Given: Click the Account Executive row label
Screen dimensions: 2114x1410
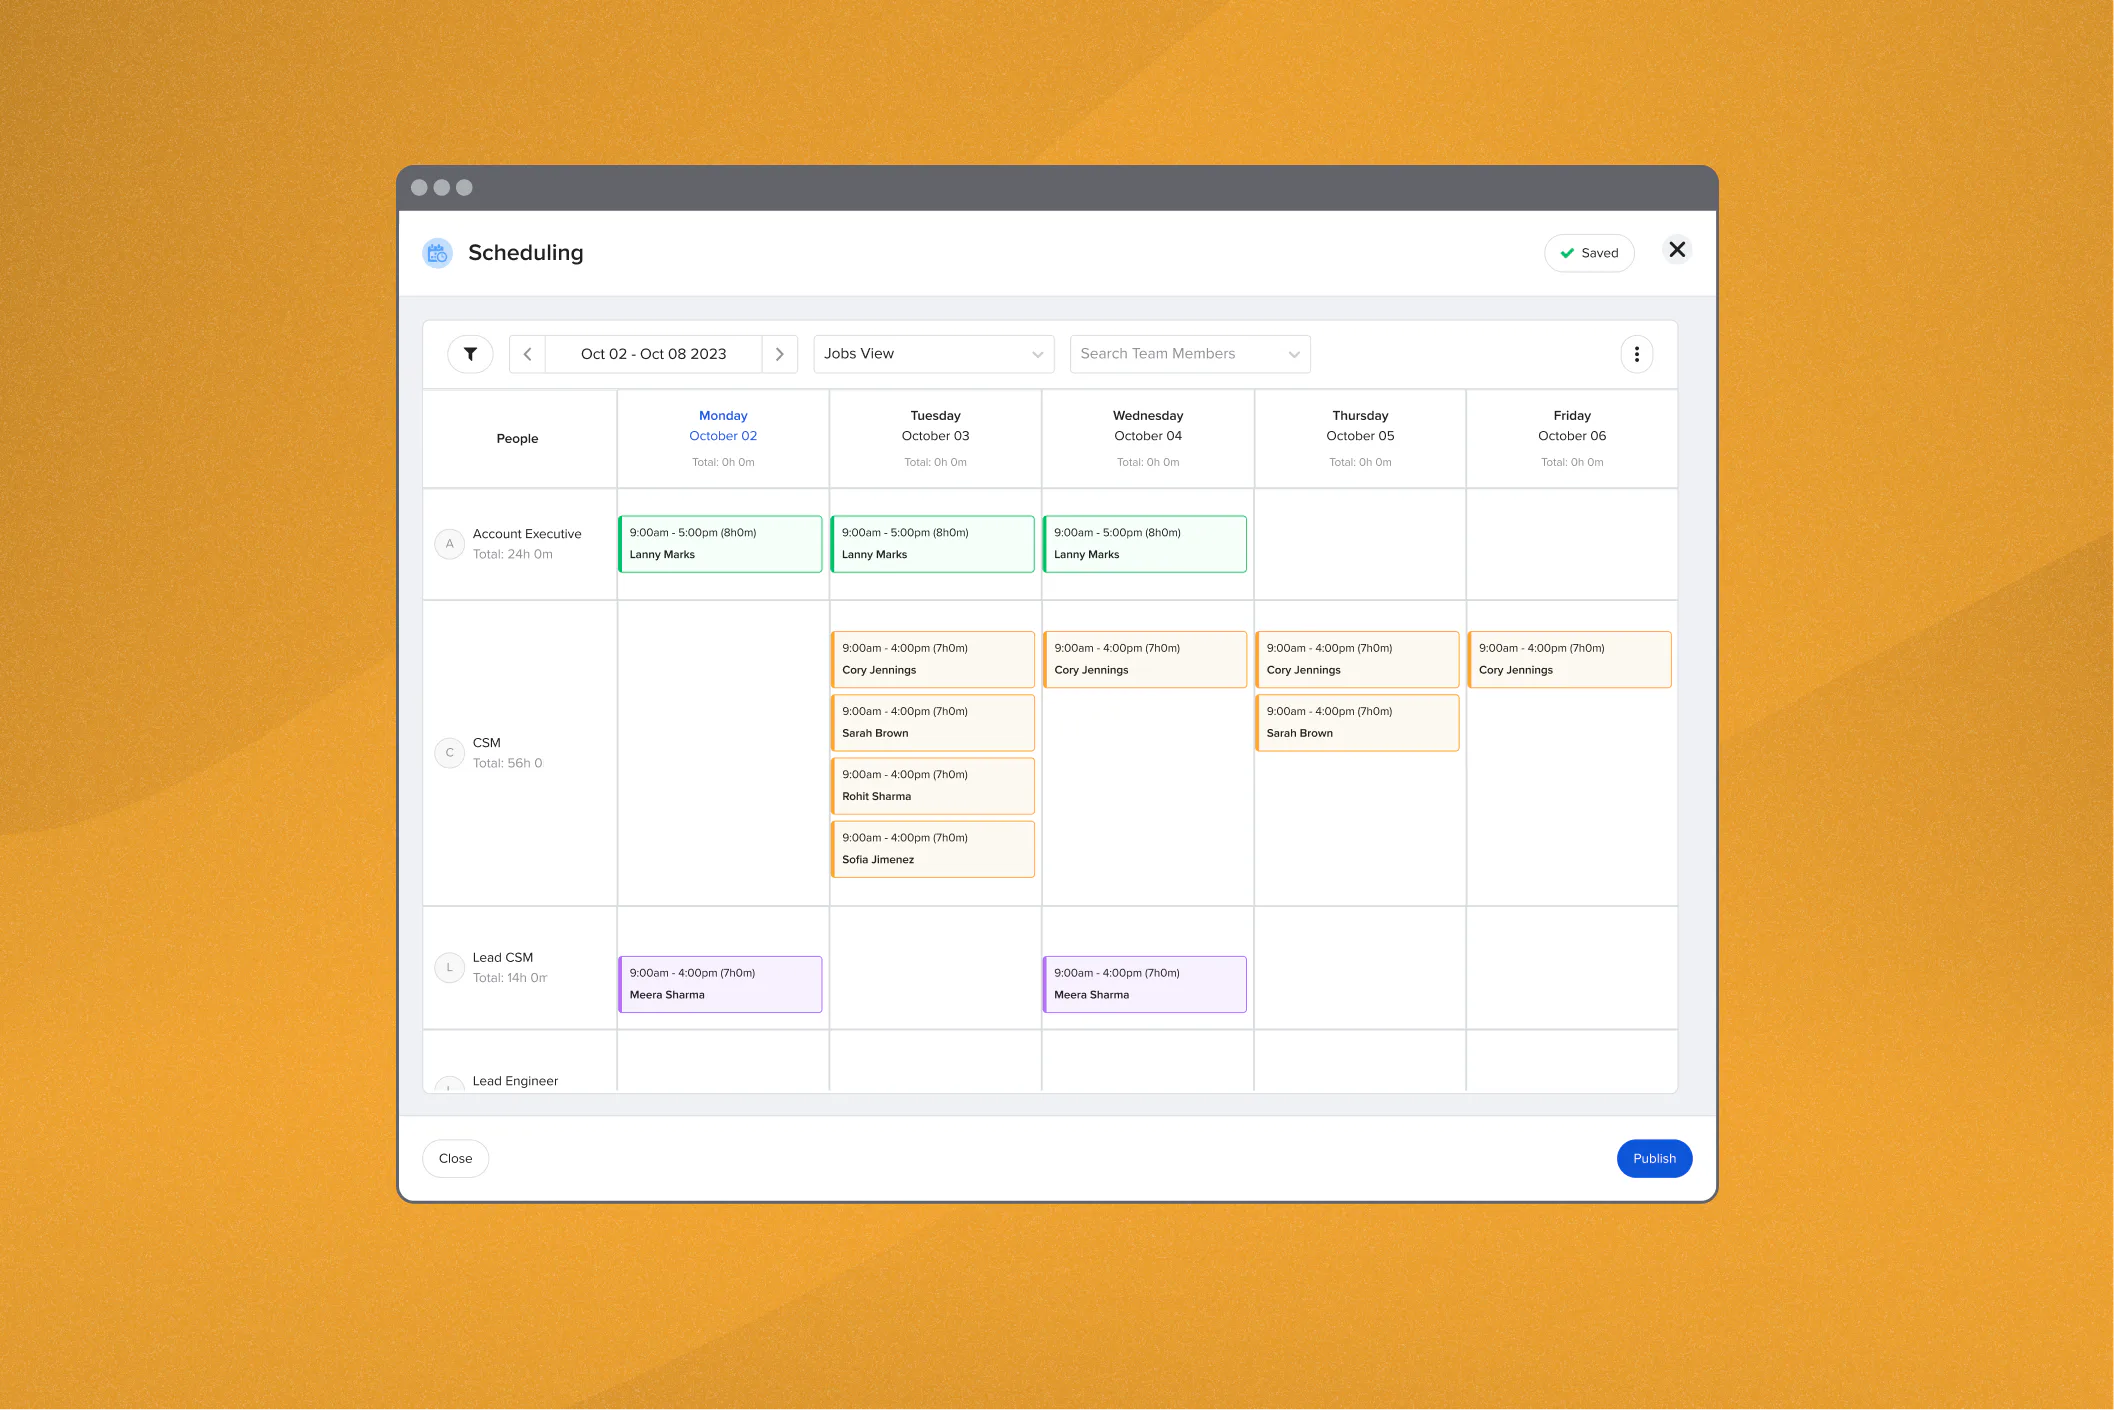Looking at the screenshot, I should [527, 534].
